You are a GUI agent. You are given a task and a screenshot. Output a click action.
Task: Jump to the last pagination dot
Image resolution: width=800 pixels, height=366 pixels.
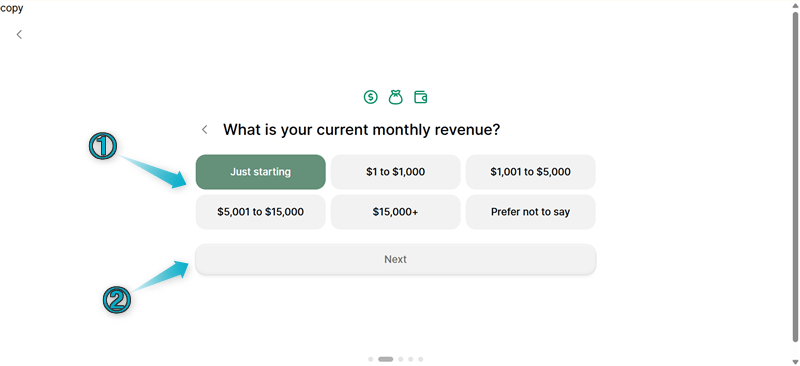coord(420,359)
